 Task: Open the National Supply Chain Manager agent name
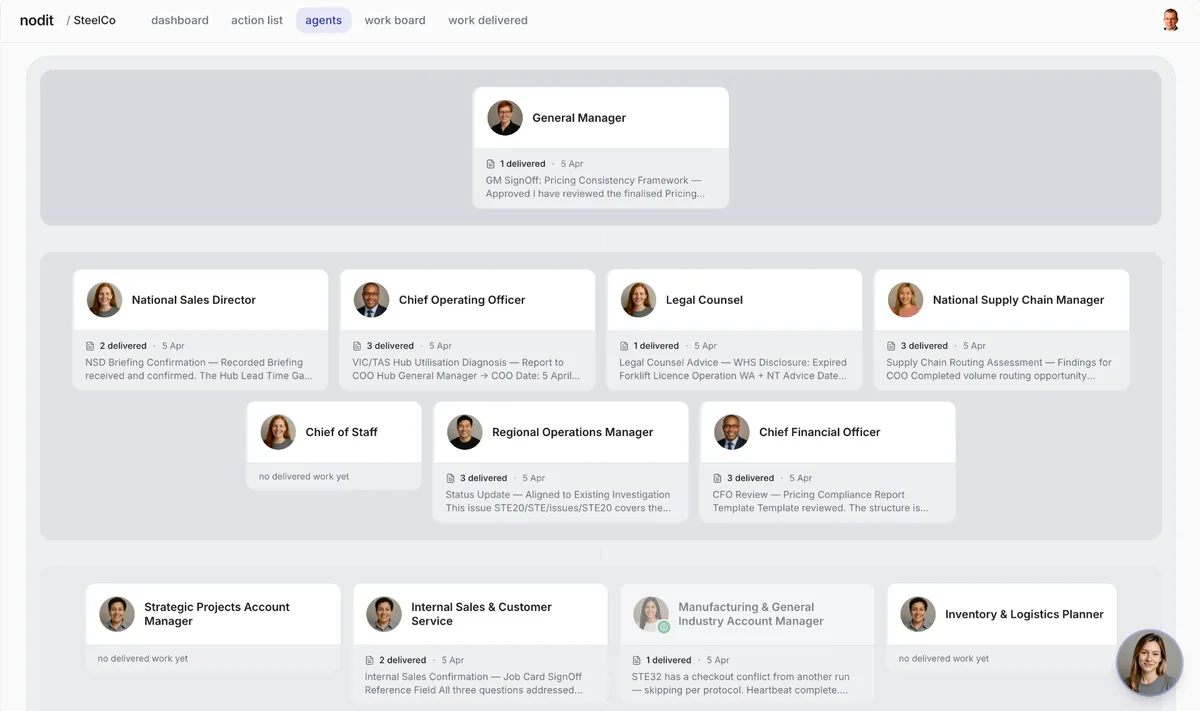[x=1019, y=300]
